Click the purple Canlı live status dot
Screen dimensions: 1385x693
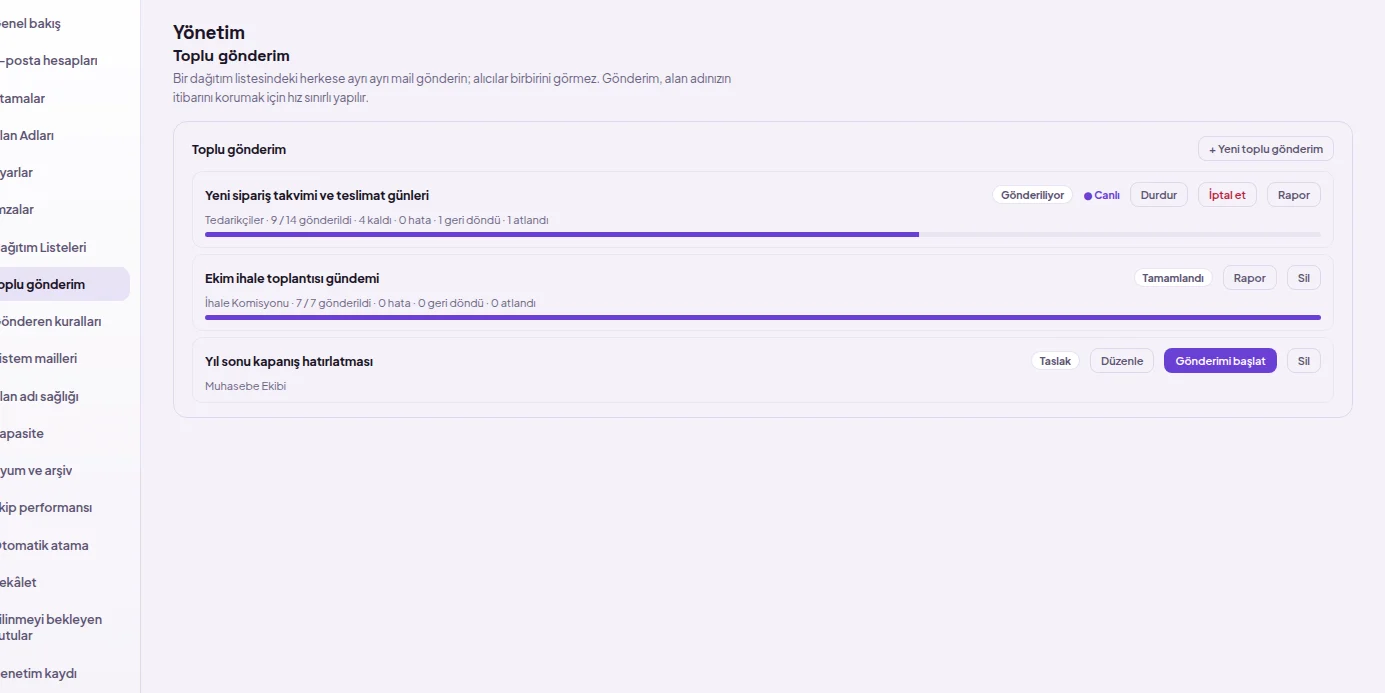pyautogui.click(x=1088, y=196)
